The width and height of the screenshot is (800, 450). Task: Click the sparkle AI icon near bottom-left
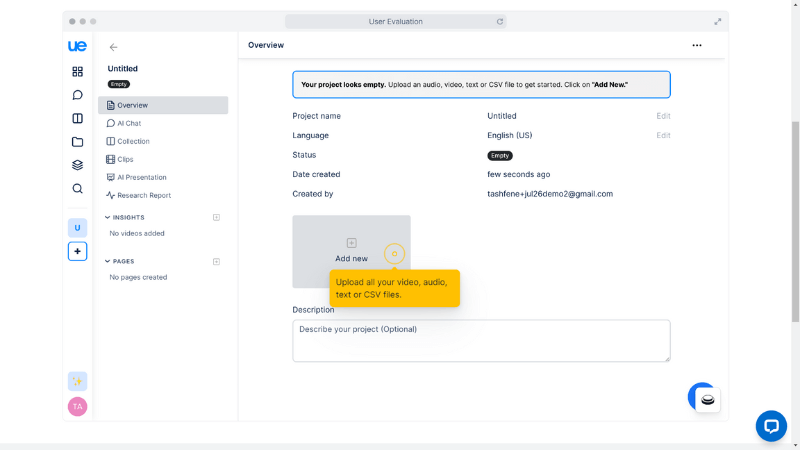(x=77, y=381)
